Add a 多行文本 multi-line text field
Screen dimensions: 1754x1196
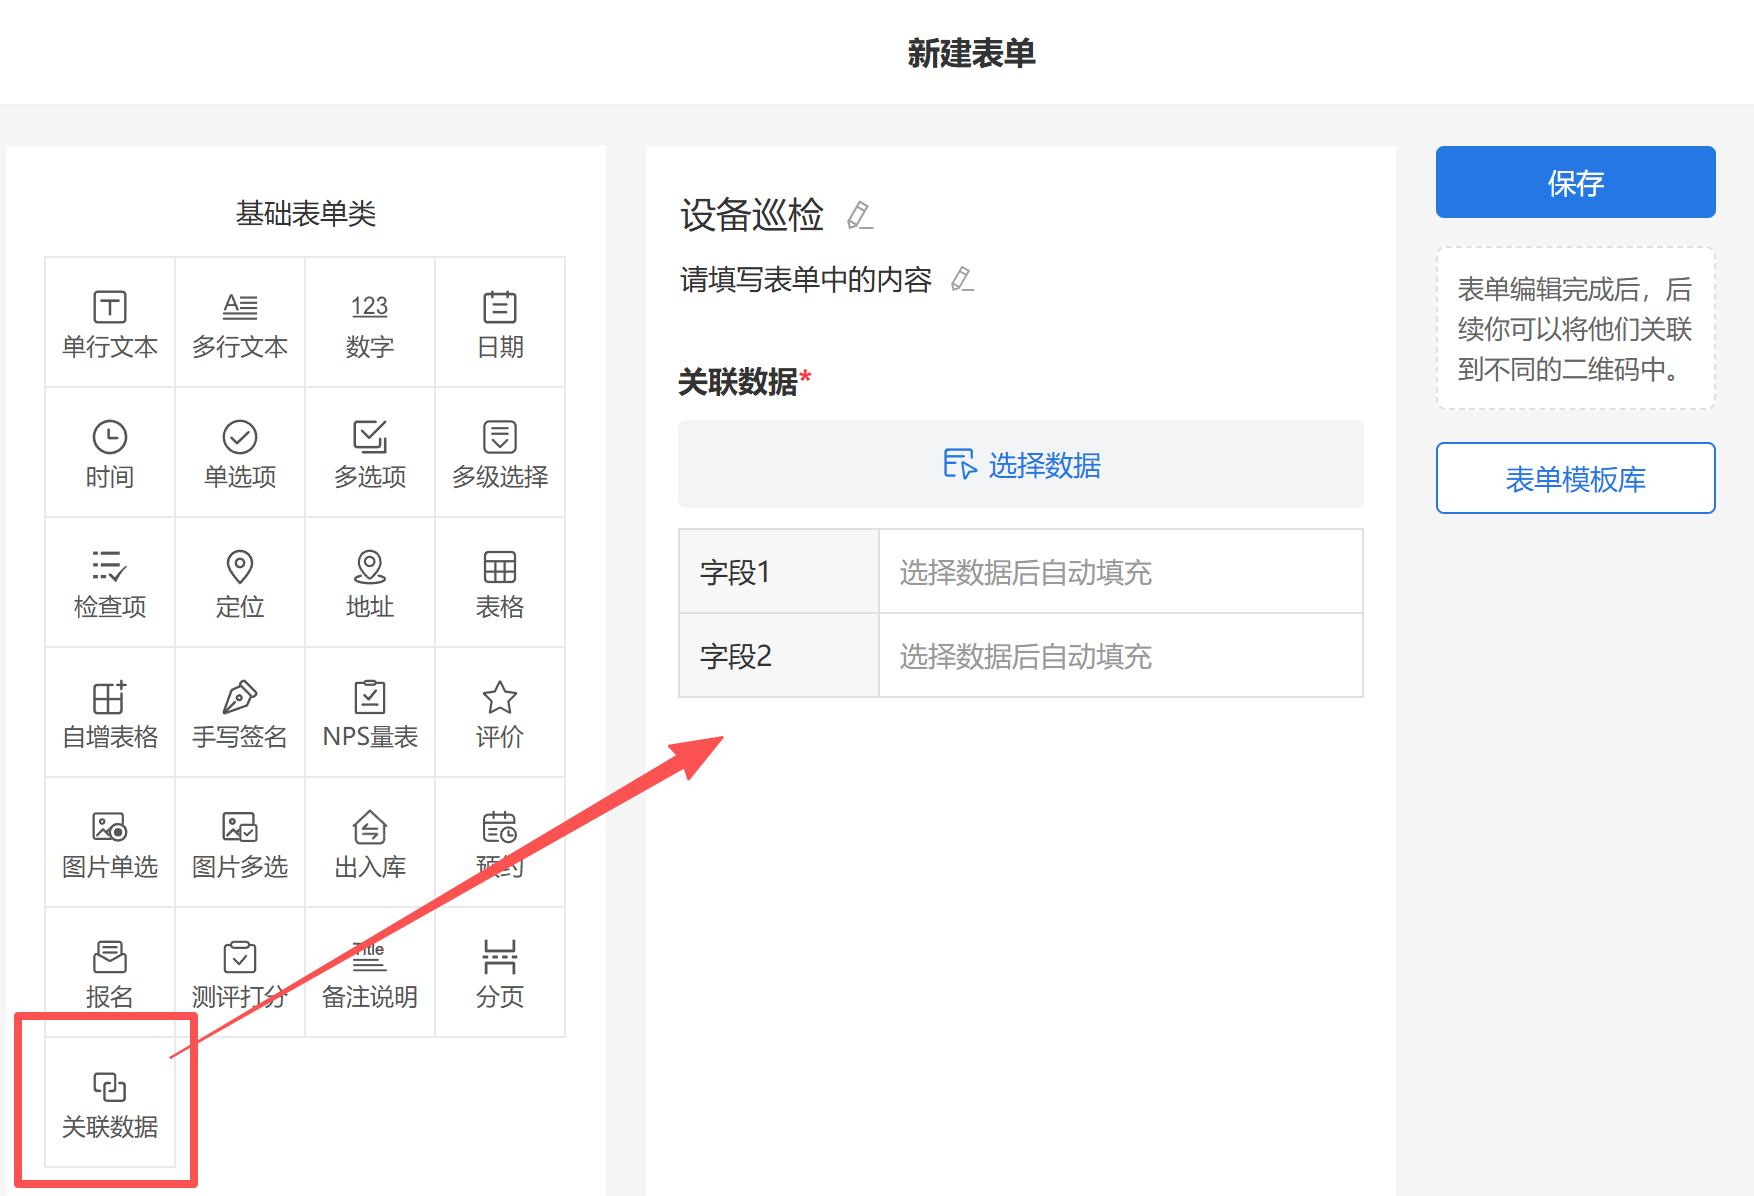click(240, 322)
